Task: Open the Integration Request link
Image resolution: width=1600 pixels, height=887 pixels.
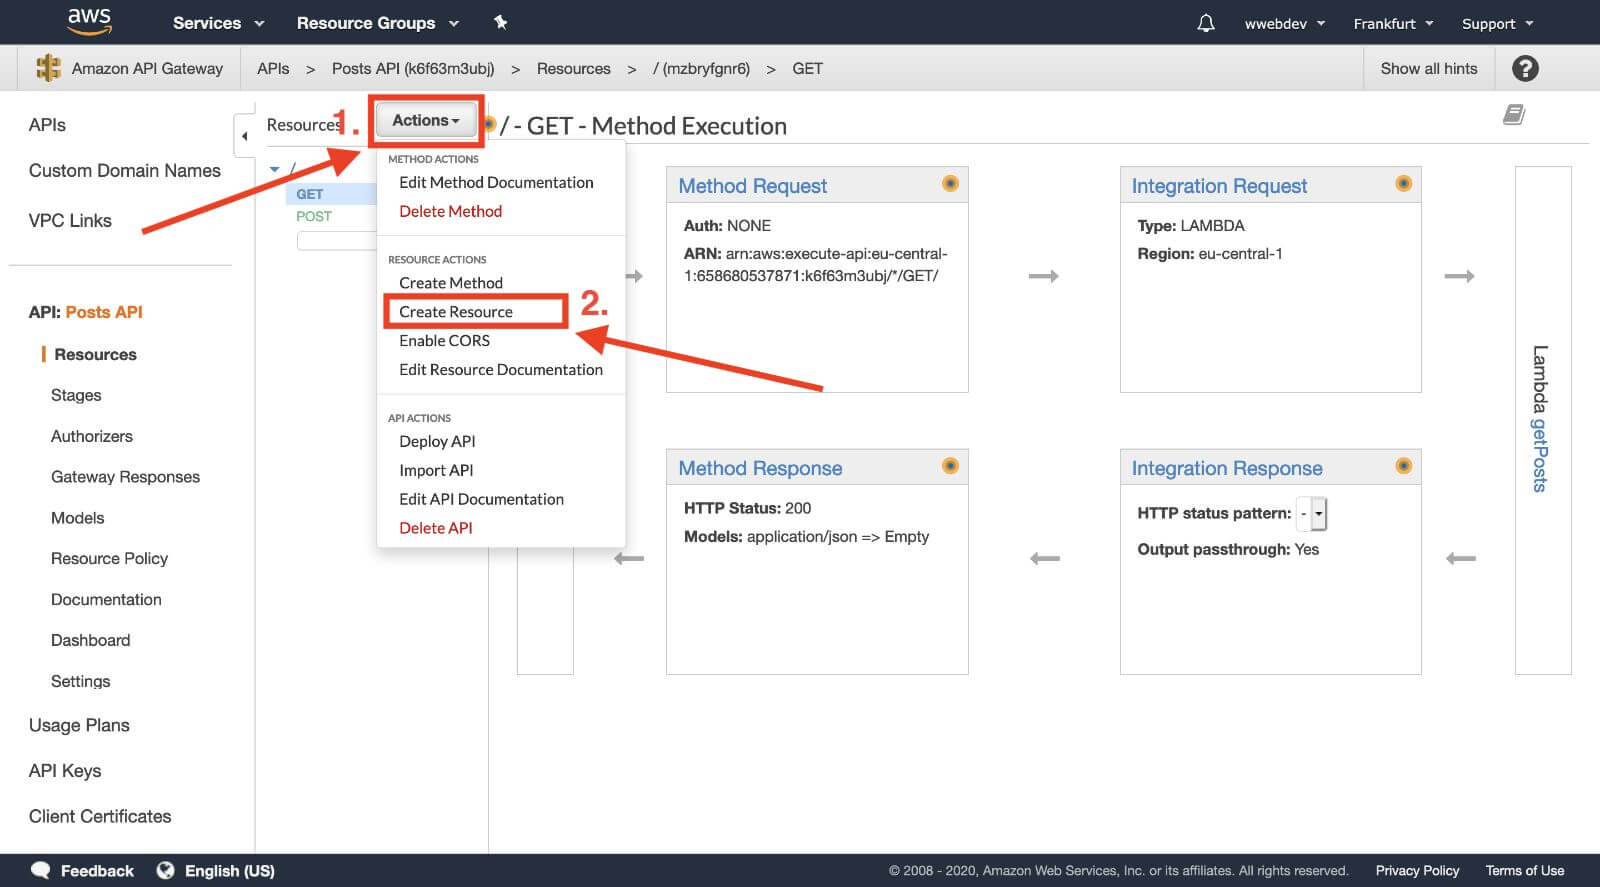Action: [1219, 186]
